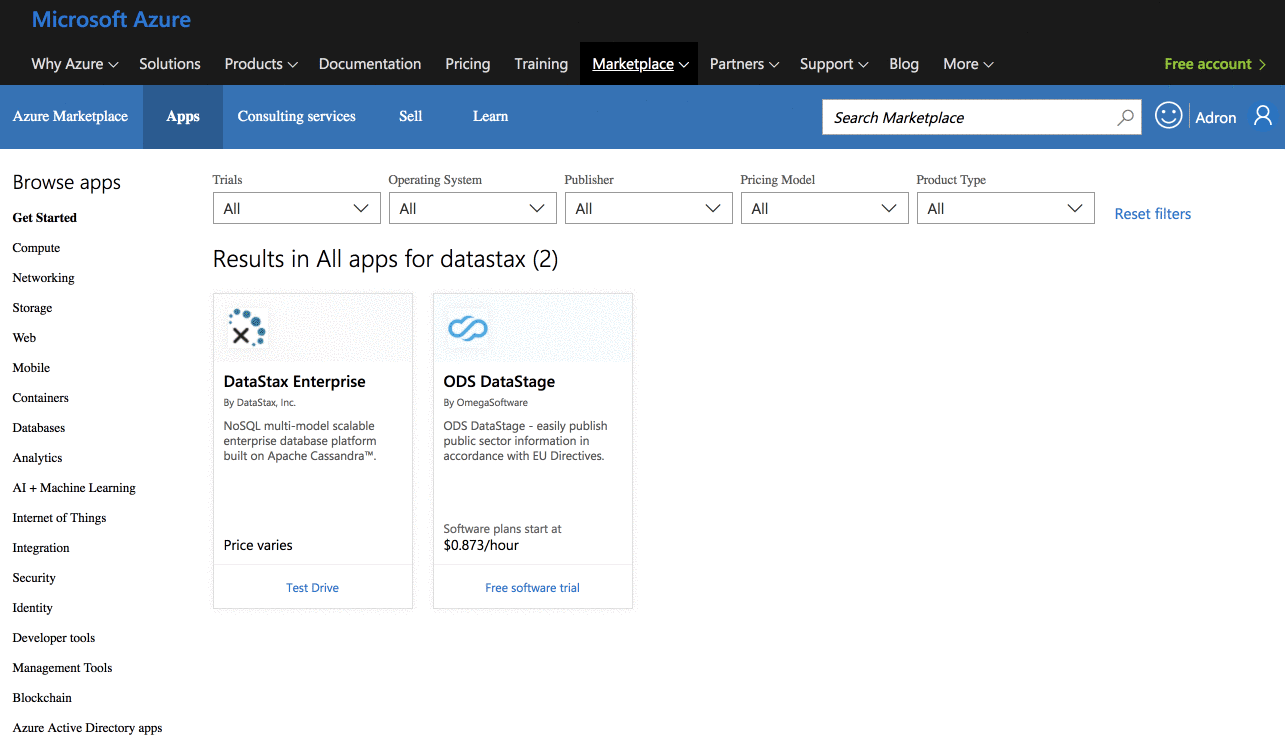Click the user profile avatar icon

1263,116
